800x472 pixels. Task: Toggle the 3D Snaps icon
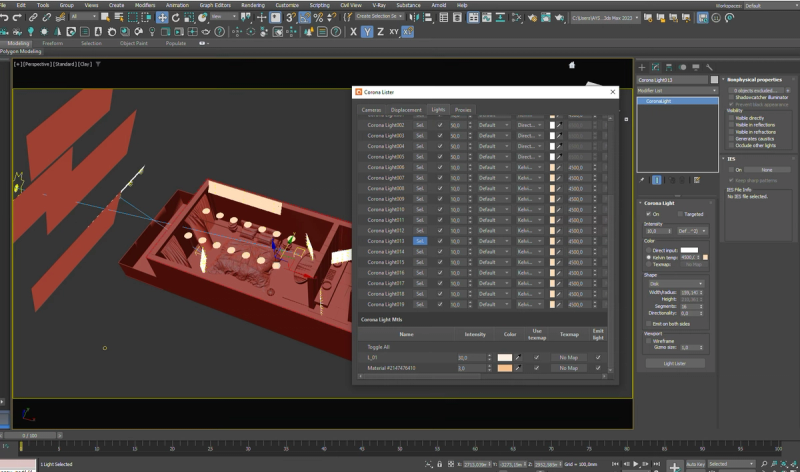291,18
